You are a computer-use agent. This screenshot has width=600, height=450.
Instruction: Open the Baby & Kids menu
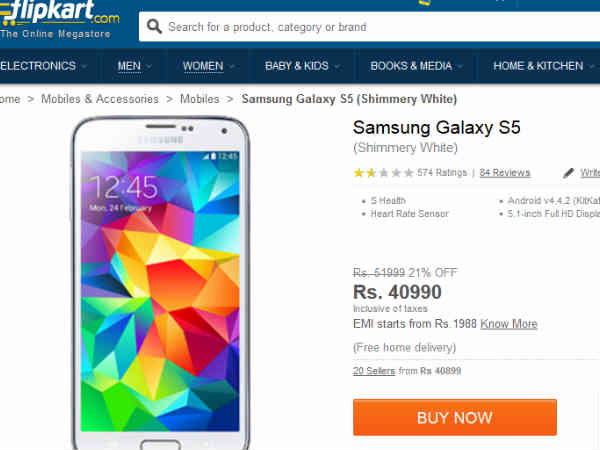(303, 66)
